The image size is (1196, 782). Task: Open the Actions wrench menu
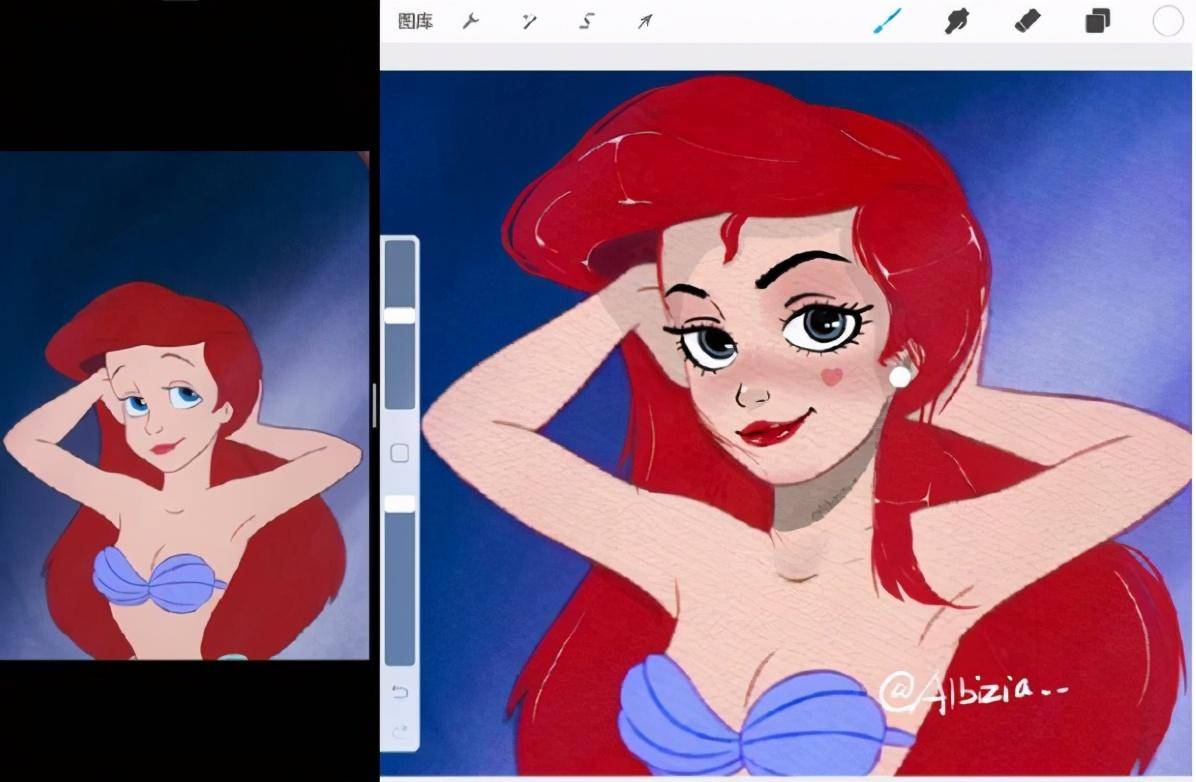pyautogui.click(x=470, y=21)
